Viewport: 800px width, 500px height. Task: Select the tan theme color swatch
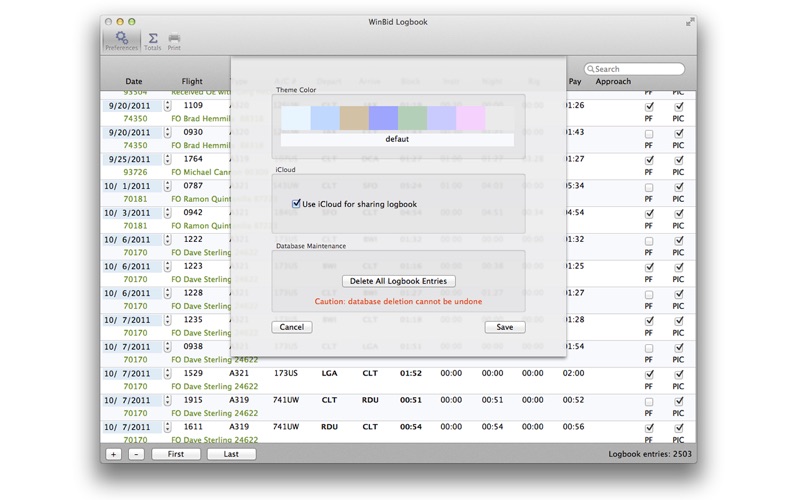pos(354,119)
